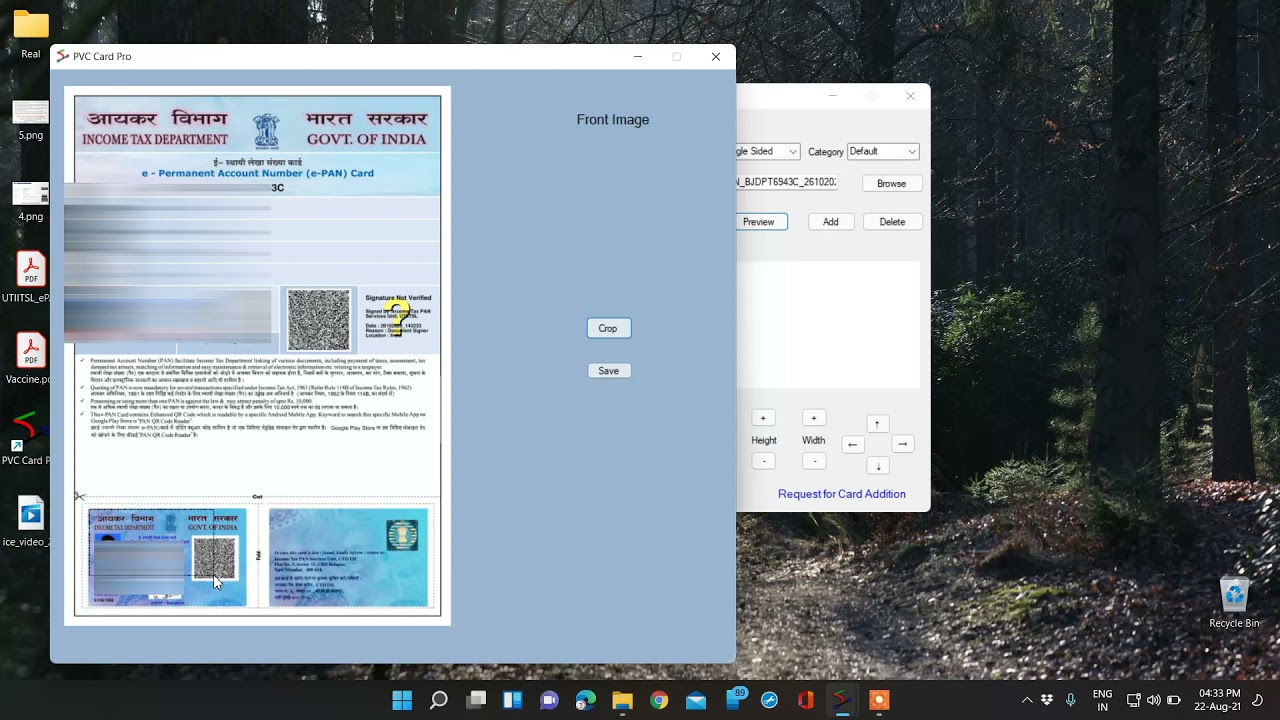Open the clock showing 04:33 PM

1218,700
